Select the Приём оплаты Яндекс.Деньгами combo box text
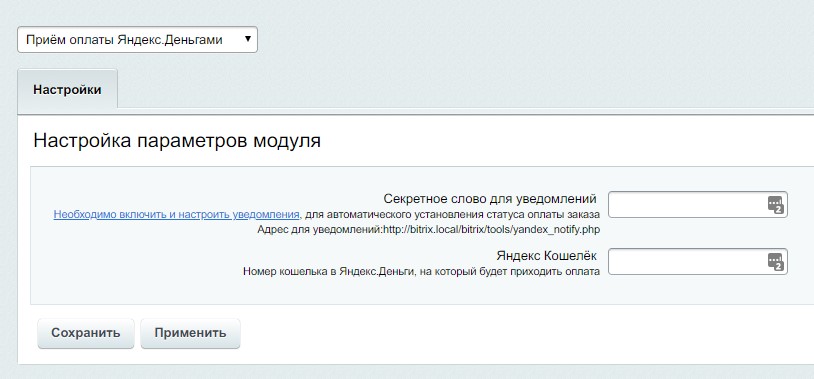The width and height of the screenshot is (814, 379). tap(124, 39)
